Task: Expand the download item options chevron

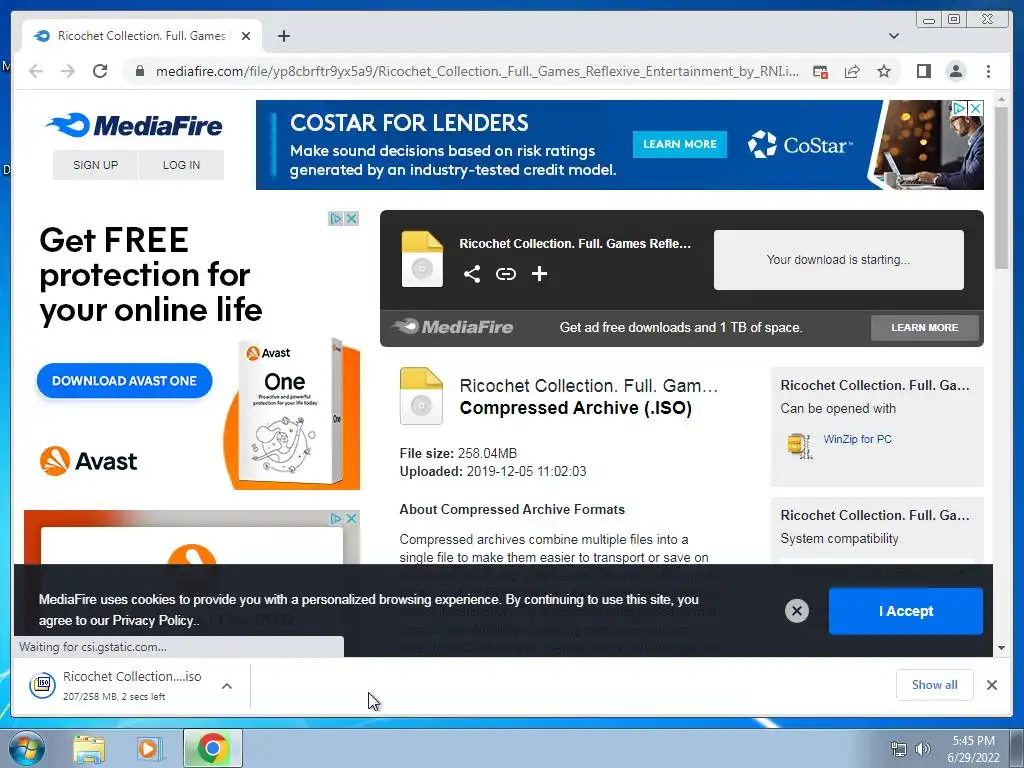Action: point(227,686)
